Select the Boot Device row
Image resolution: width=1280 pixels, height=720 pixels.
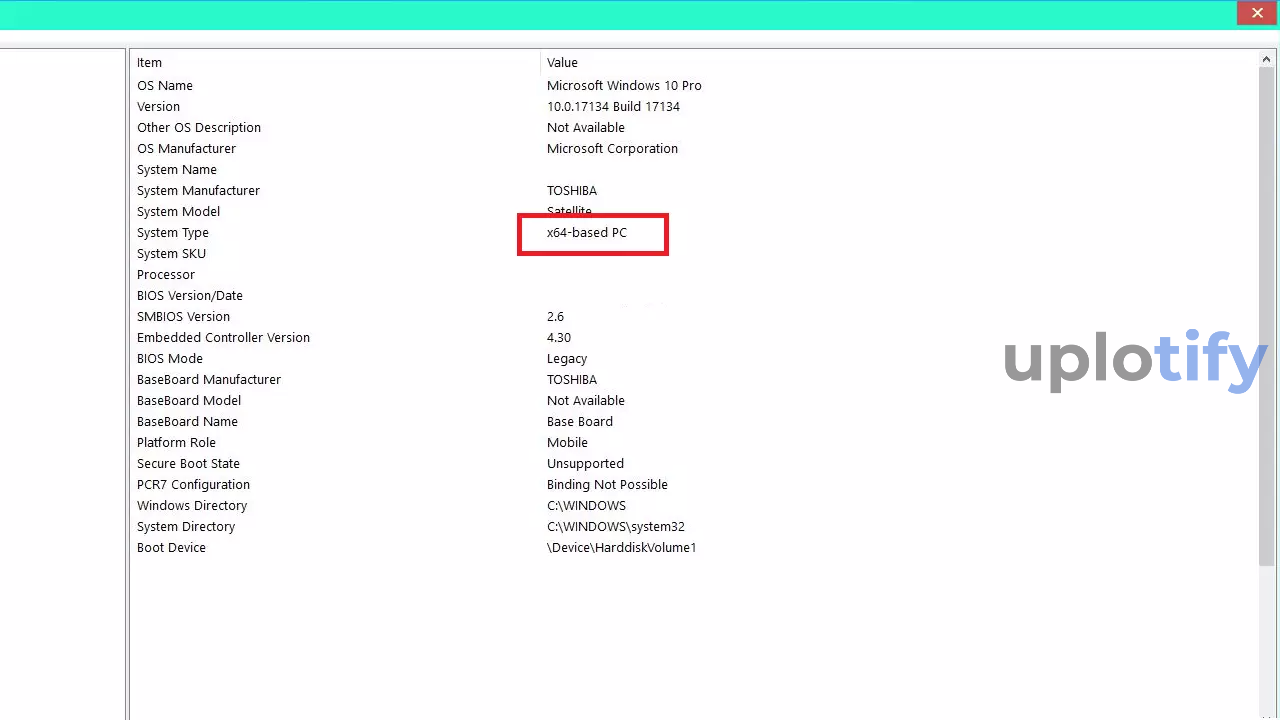[694, 547]
